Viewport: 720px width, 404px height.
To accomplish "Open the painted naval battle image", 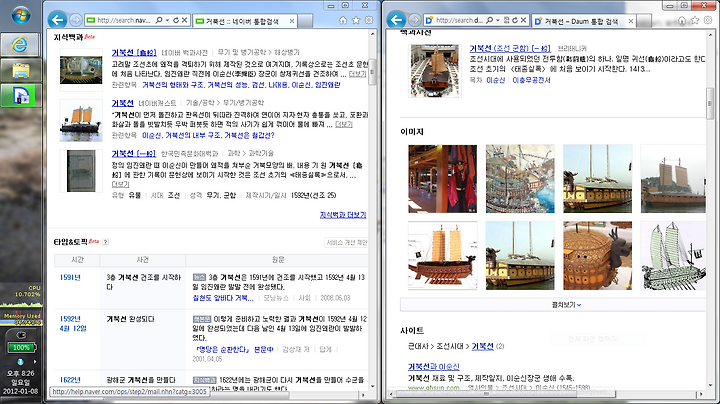I will pyautogui.click(x=520, y=179).
